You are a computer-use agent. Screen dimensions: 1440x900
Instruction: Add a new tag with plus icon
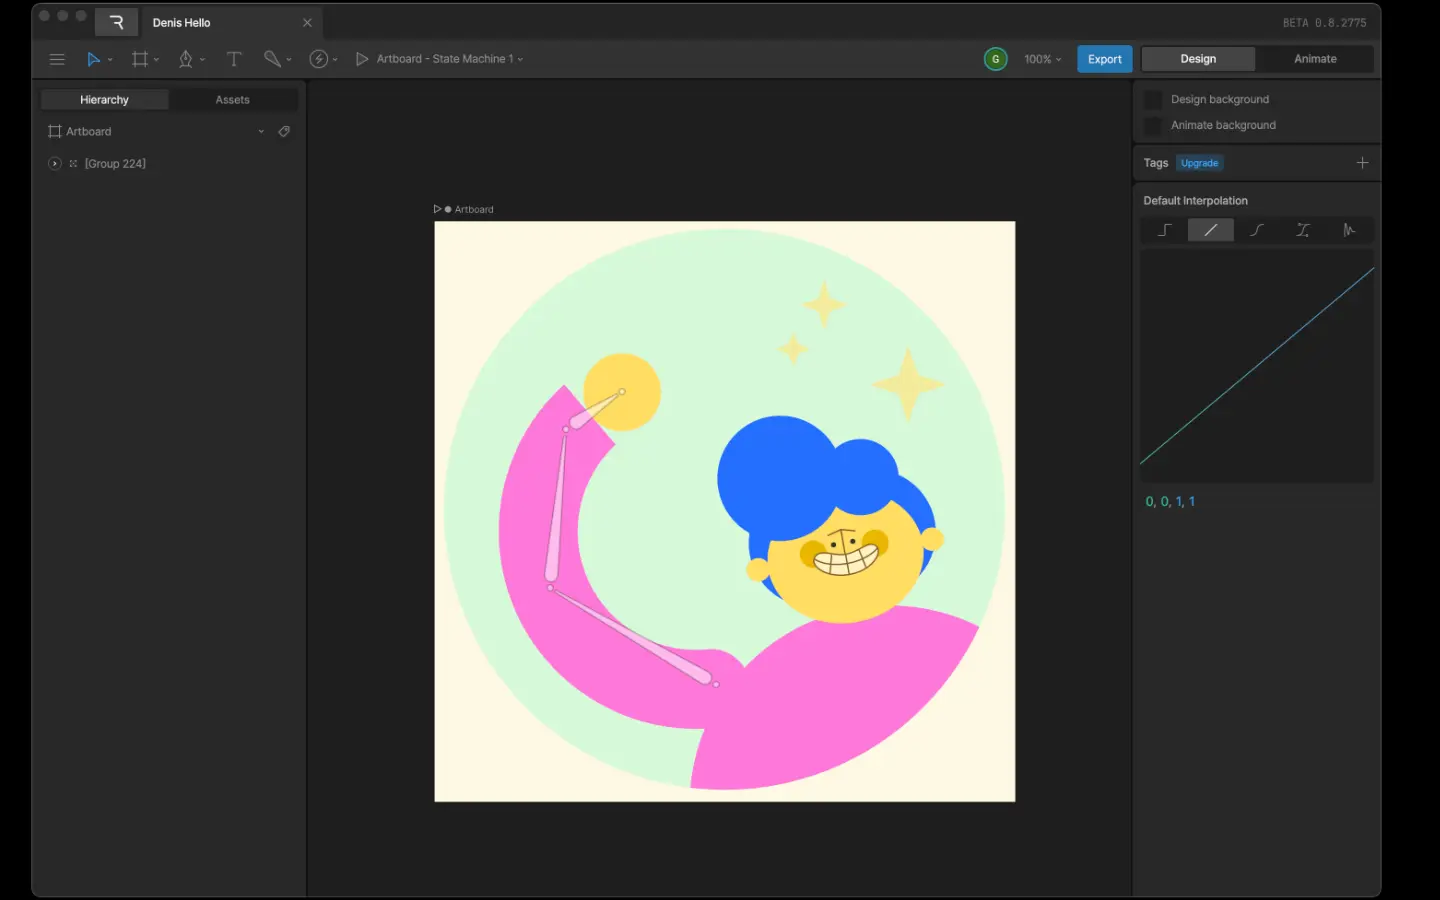coord(1362,163)
